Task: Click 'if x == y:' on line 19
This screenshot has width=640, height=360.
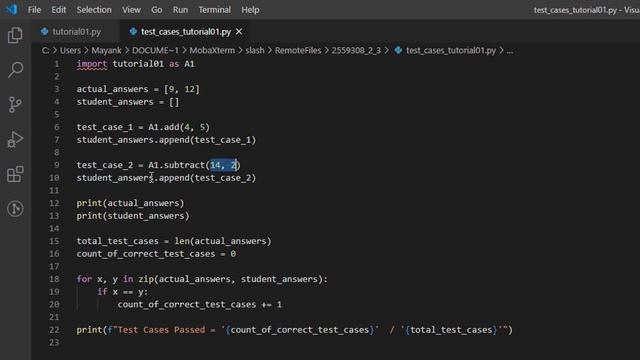Action: click(x=123, y=291)
